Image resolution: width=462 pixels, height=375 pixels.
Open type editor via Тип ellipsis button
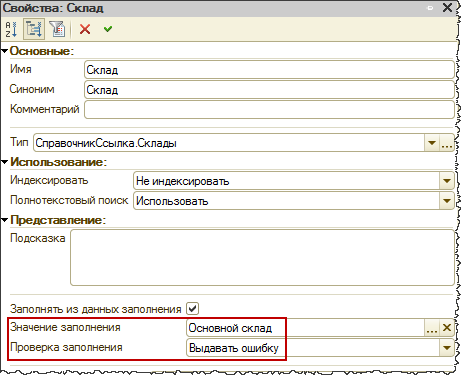pyautogui.click(x=447, y=143)
